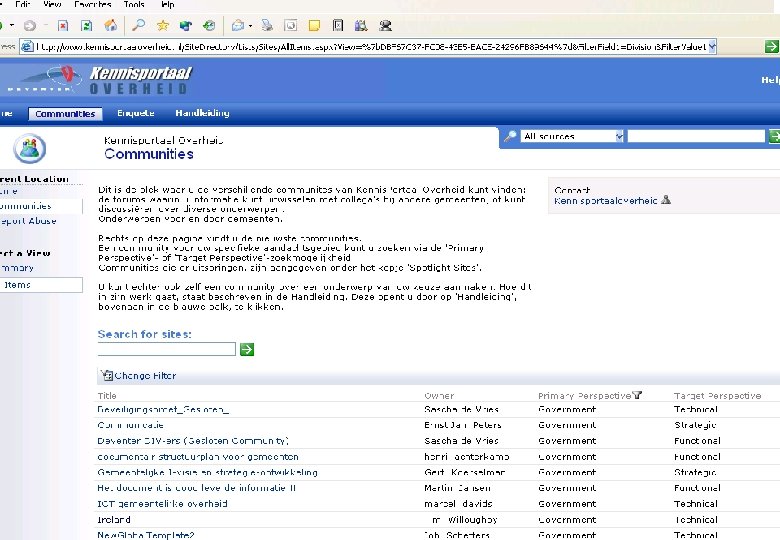Sort by the Title column header
The image size is (780, 540).
(107, 396)
